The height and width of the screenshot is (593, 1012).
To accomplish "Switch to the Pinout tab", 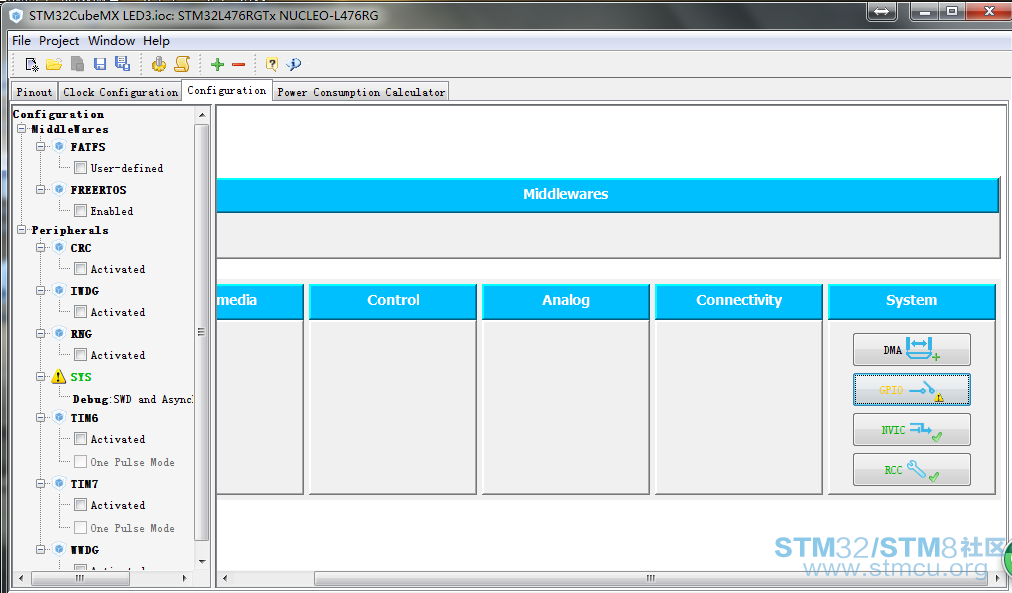I will tap(34, 92).
